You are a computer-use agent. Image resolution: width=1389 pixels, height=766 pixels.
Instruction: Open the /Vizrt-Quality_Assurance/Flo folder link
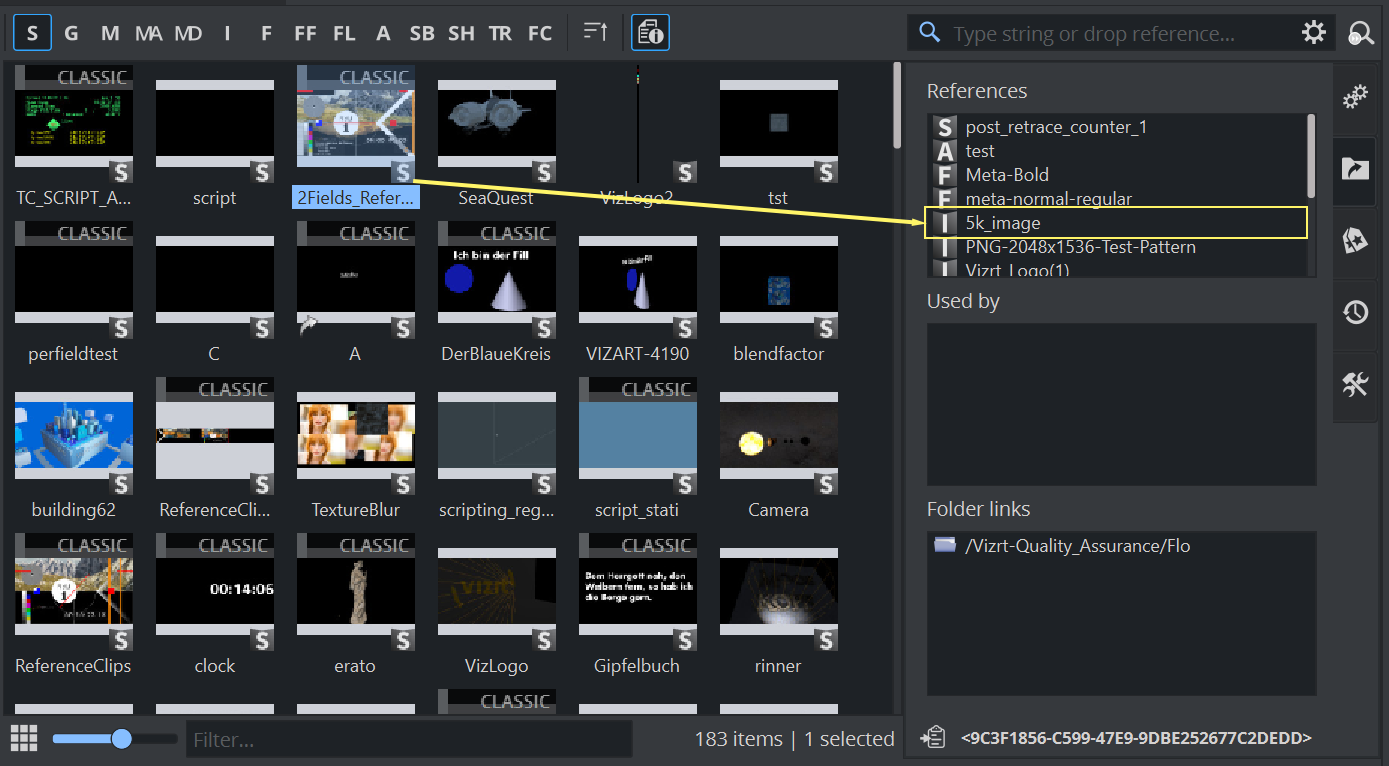[x=1076, y=546]
